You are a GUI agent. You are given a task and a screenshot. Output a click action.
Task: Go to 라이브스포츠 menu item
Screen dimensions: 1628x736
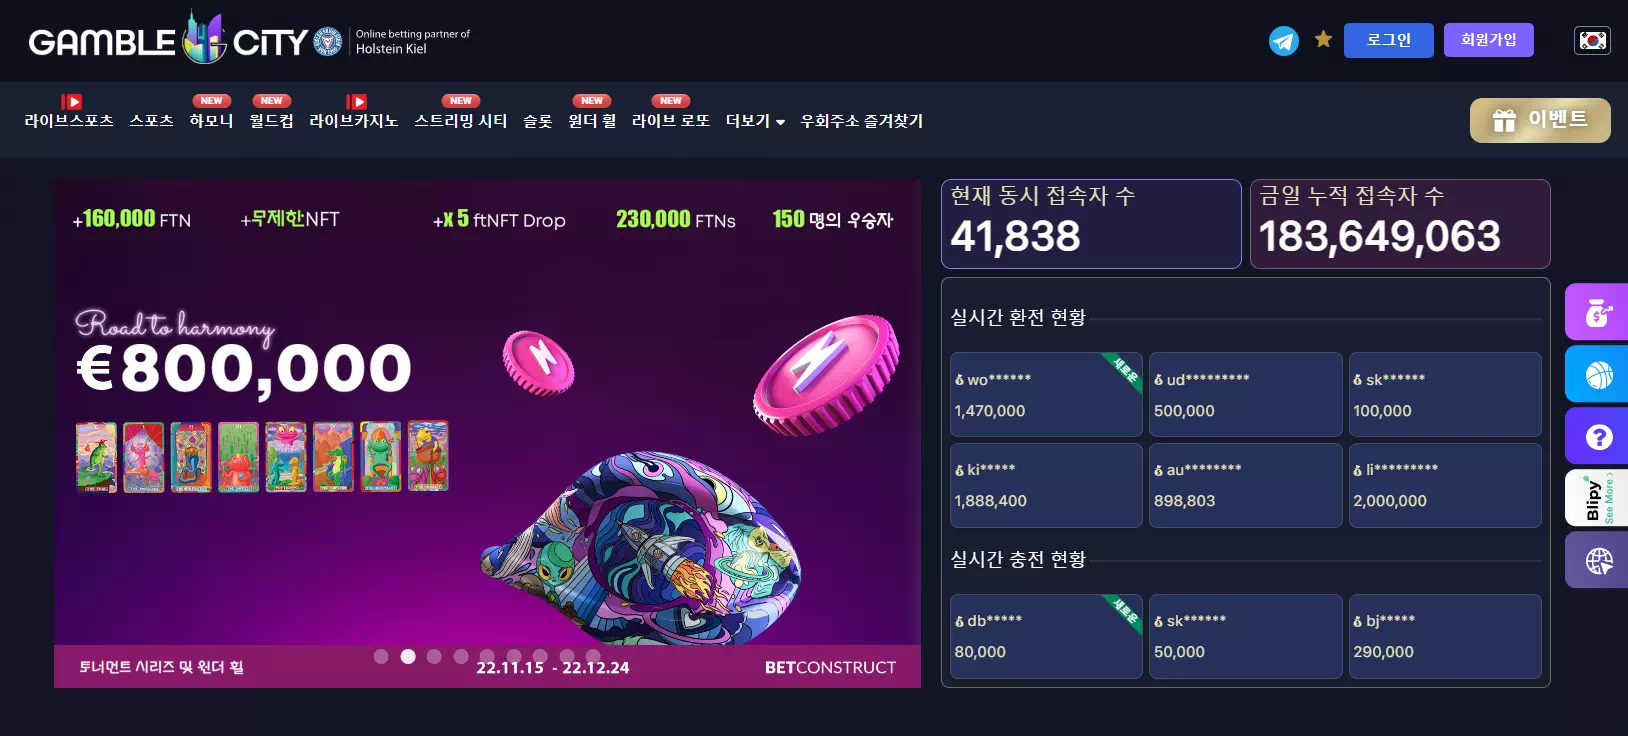coord(69,121)
